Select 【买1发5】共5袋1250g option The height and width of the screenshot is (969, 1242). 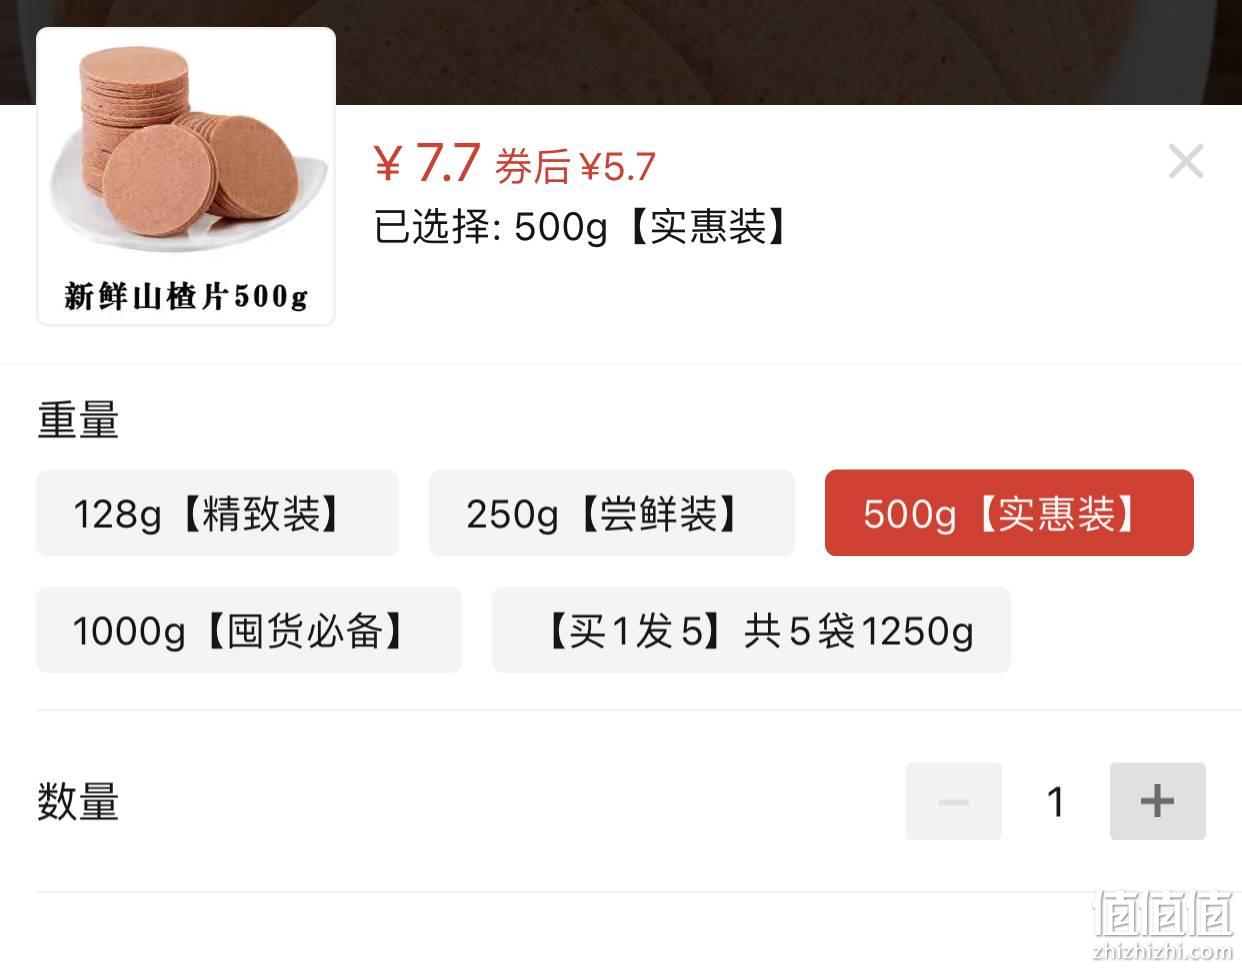751,630
